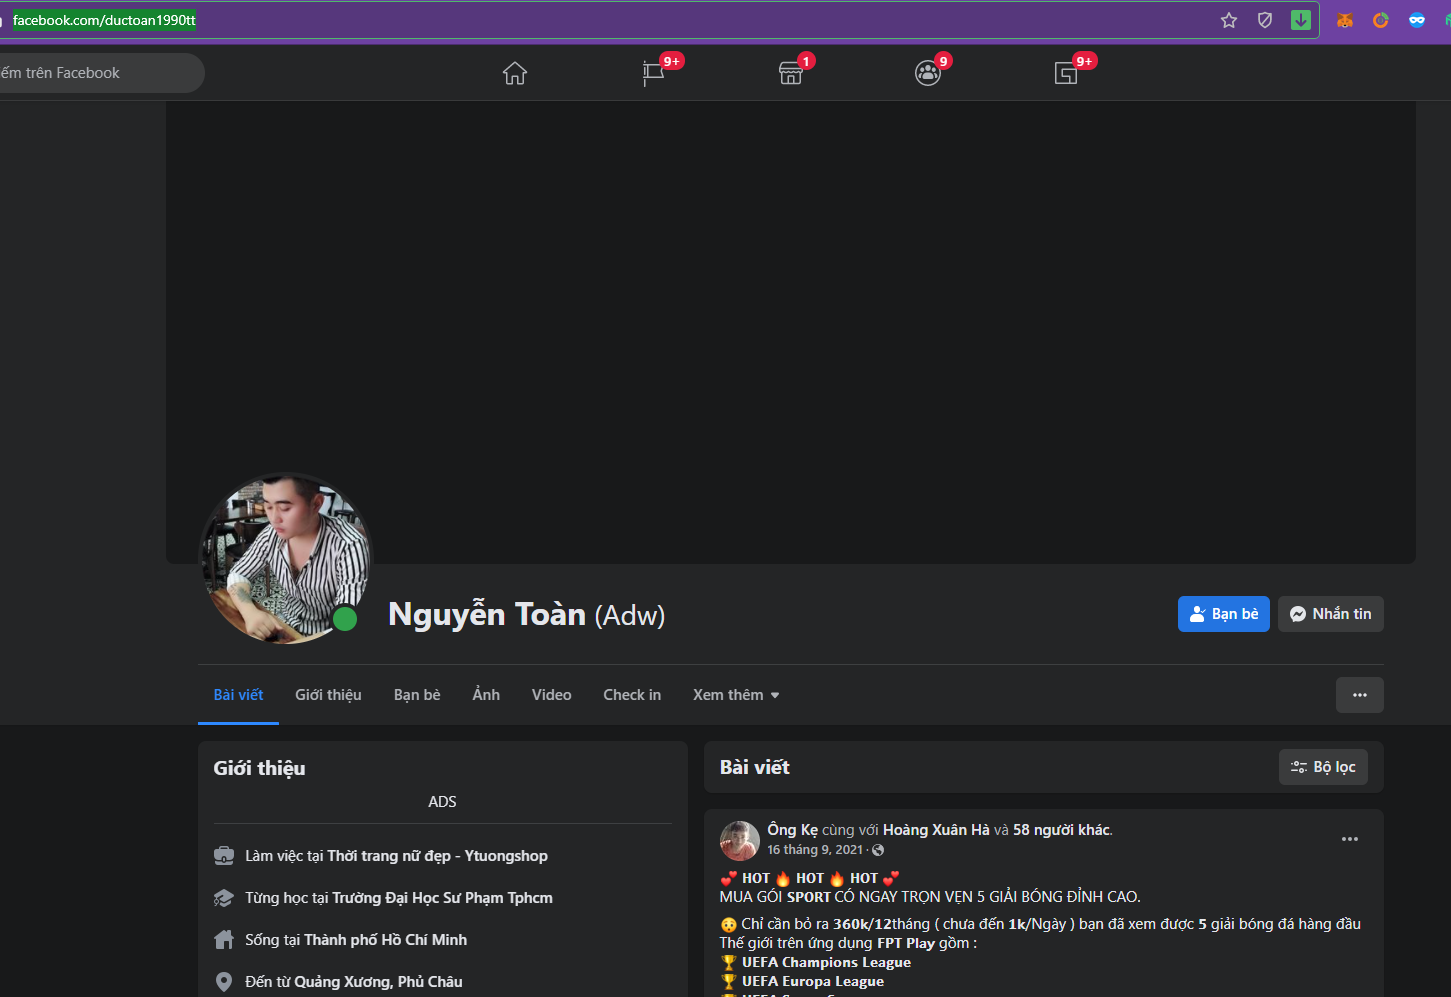Click the browser address bar URL
Image resolution: width=1451 pixels, height=997 pixels.
104,20
